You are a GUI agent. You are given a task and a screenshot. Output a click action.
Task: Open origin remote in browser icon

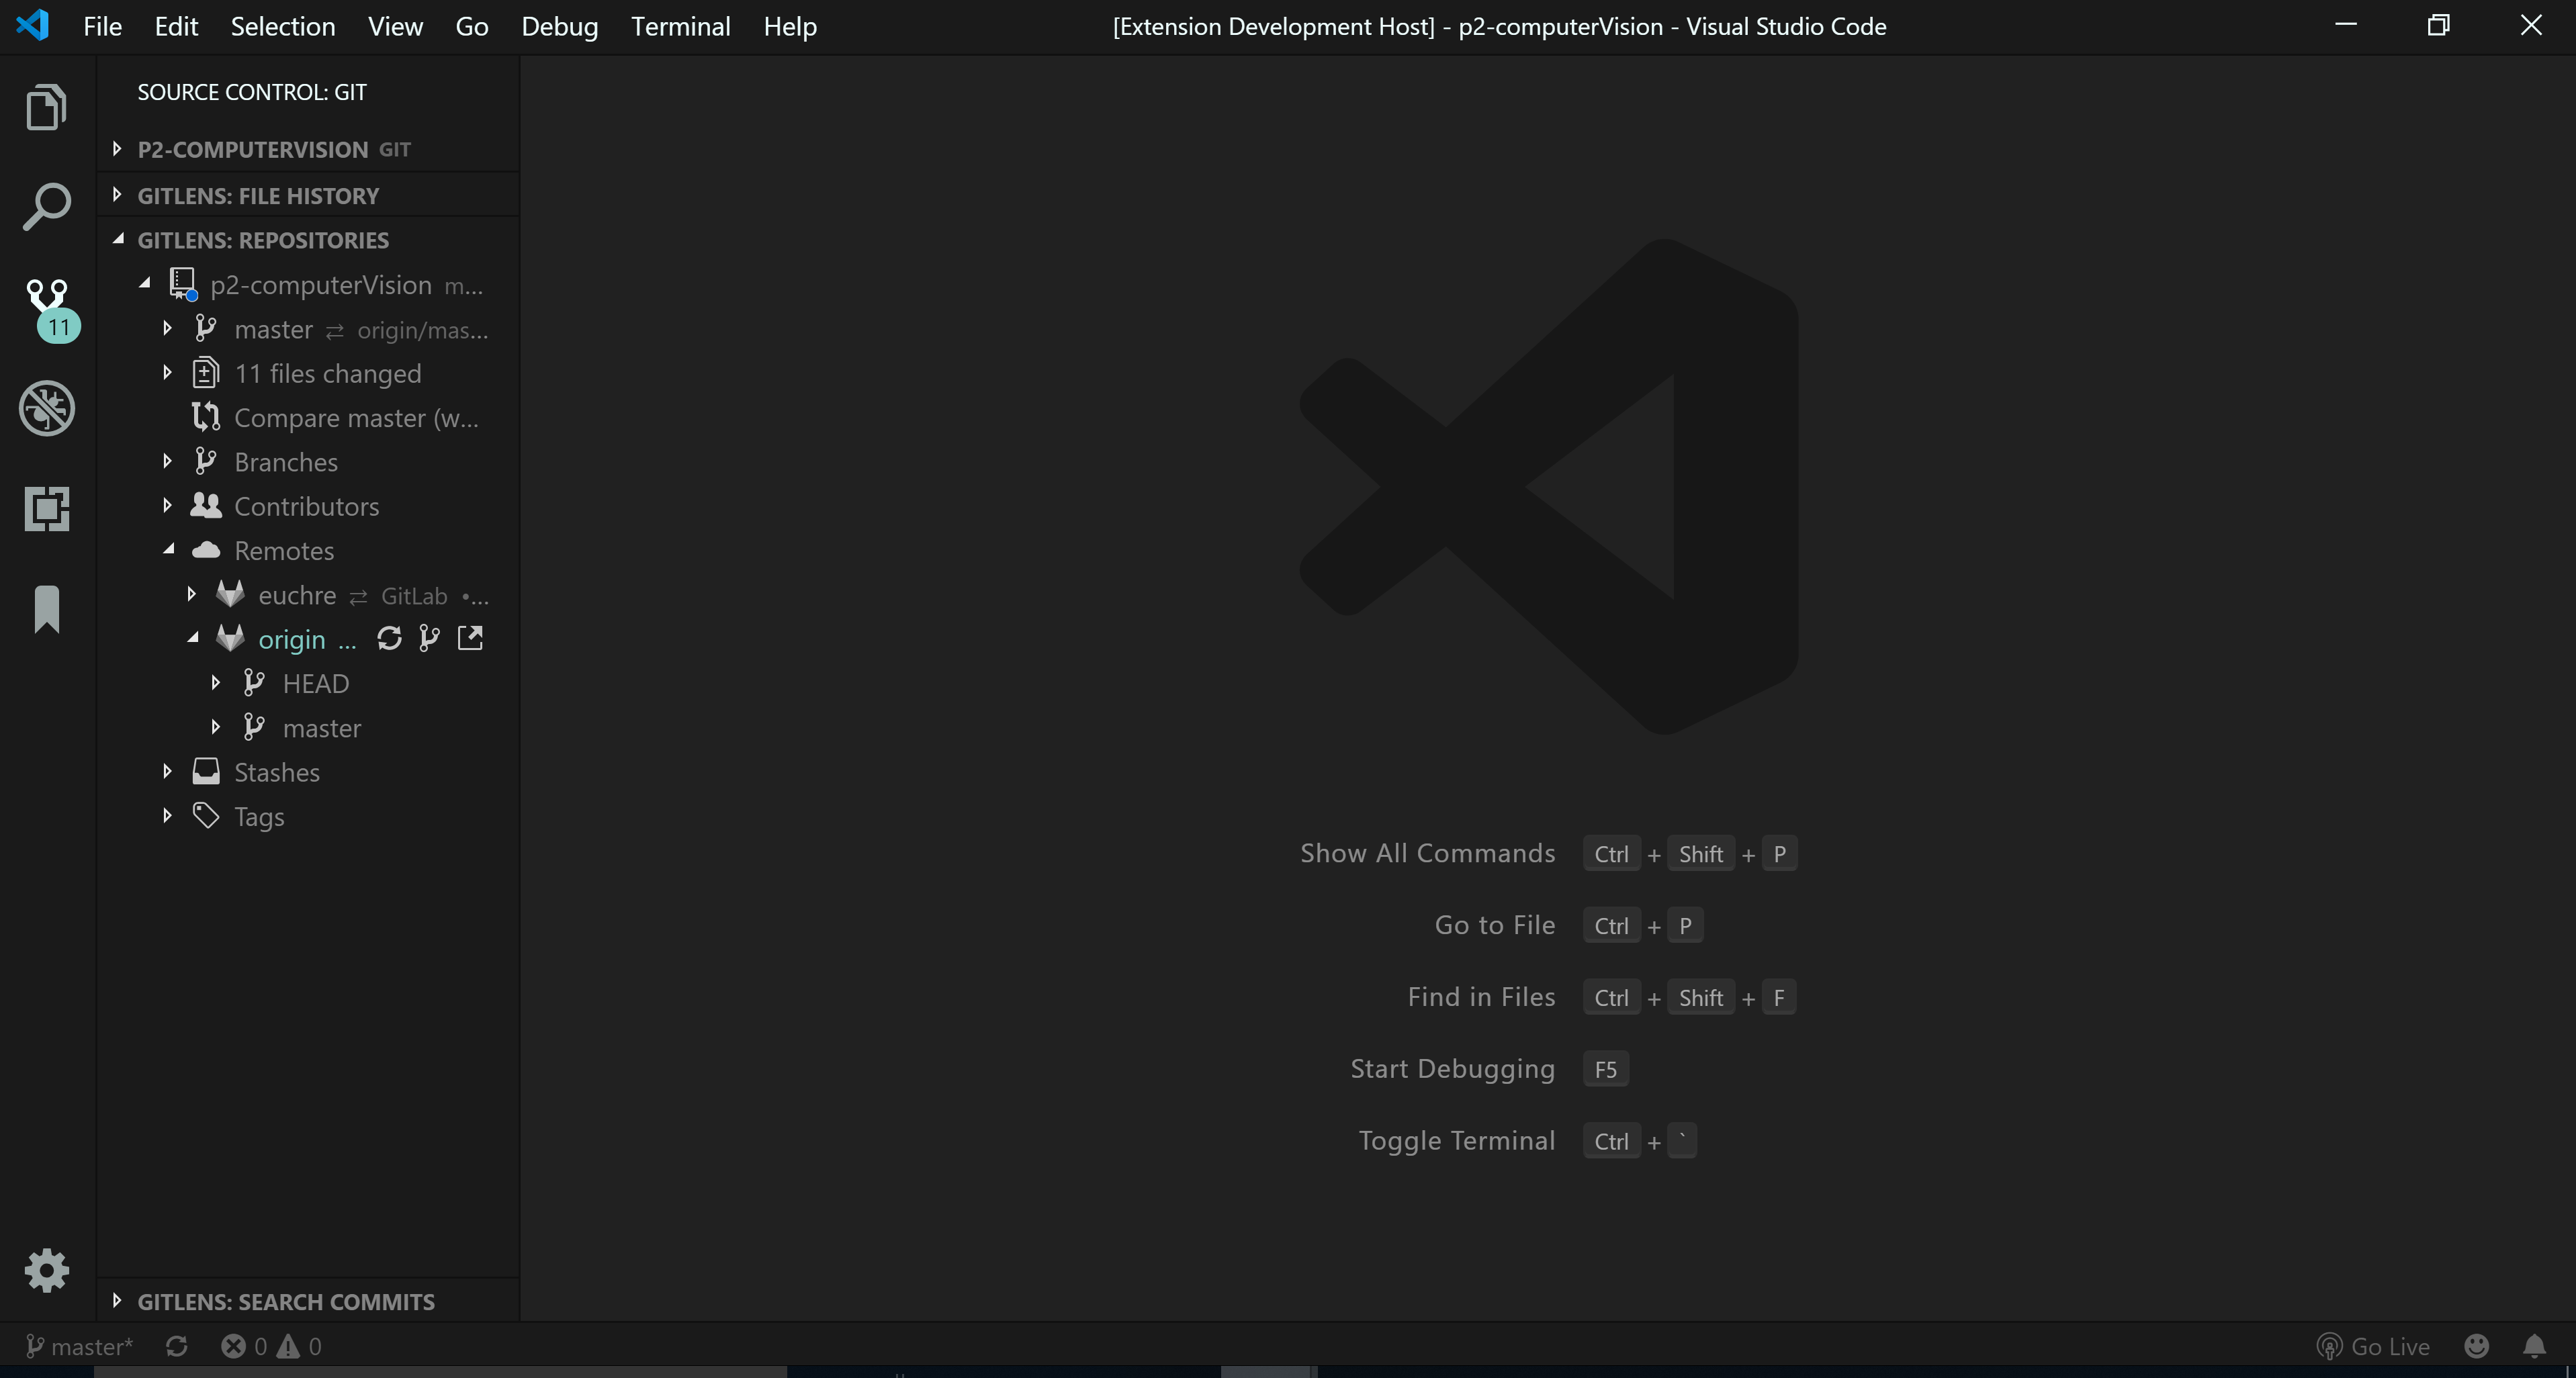[x=470, y=638]
